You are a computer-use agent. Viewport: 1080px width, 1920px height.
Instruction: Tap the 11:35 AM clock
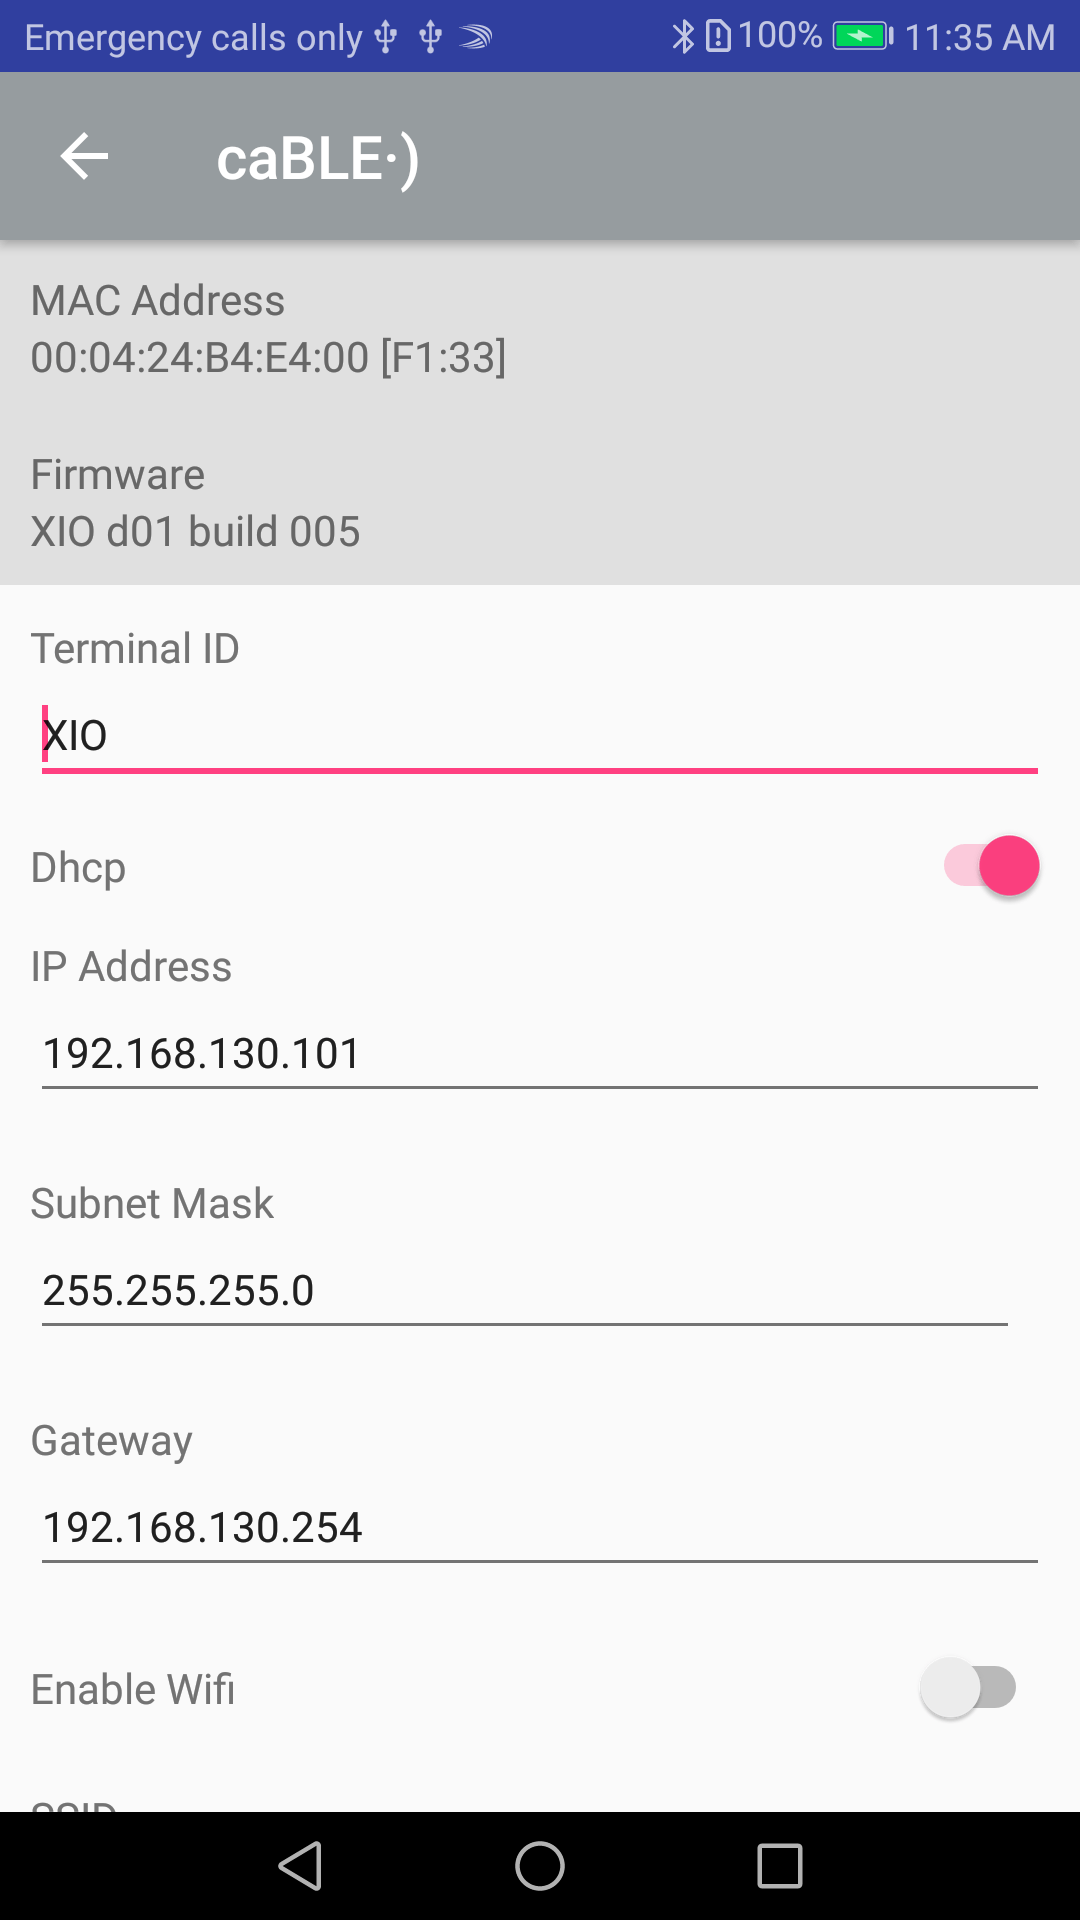pyautogui.click(x=980, y=38)
